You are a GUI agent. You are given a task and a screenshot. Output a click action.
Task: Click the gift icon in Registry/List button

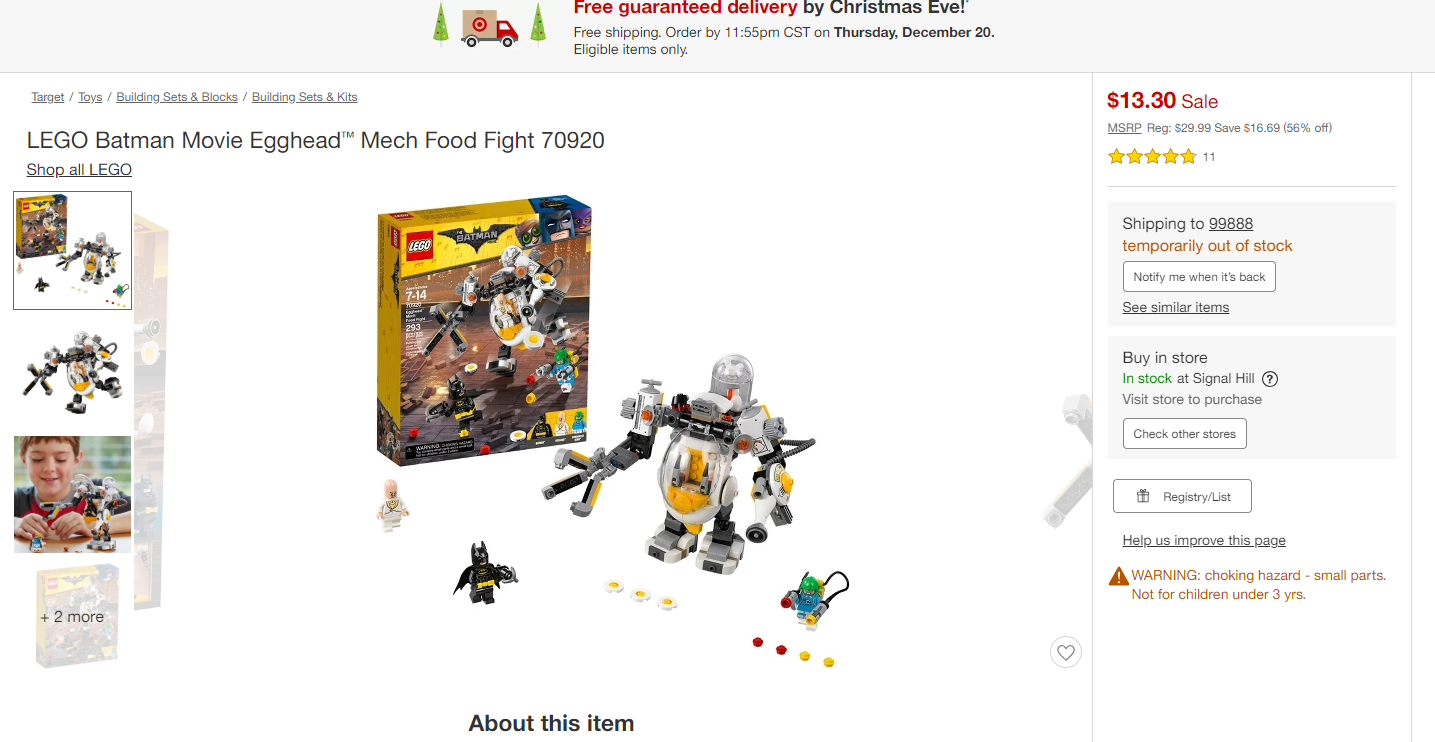coord(1143,496)
